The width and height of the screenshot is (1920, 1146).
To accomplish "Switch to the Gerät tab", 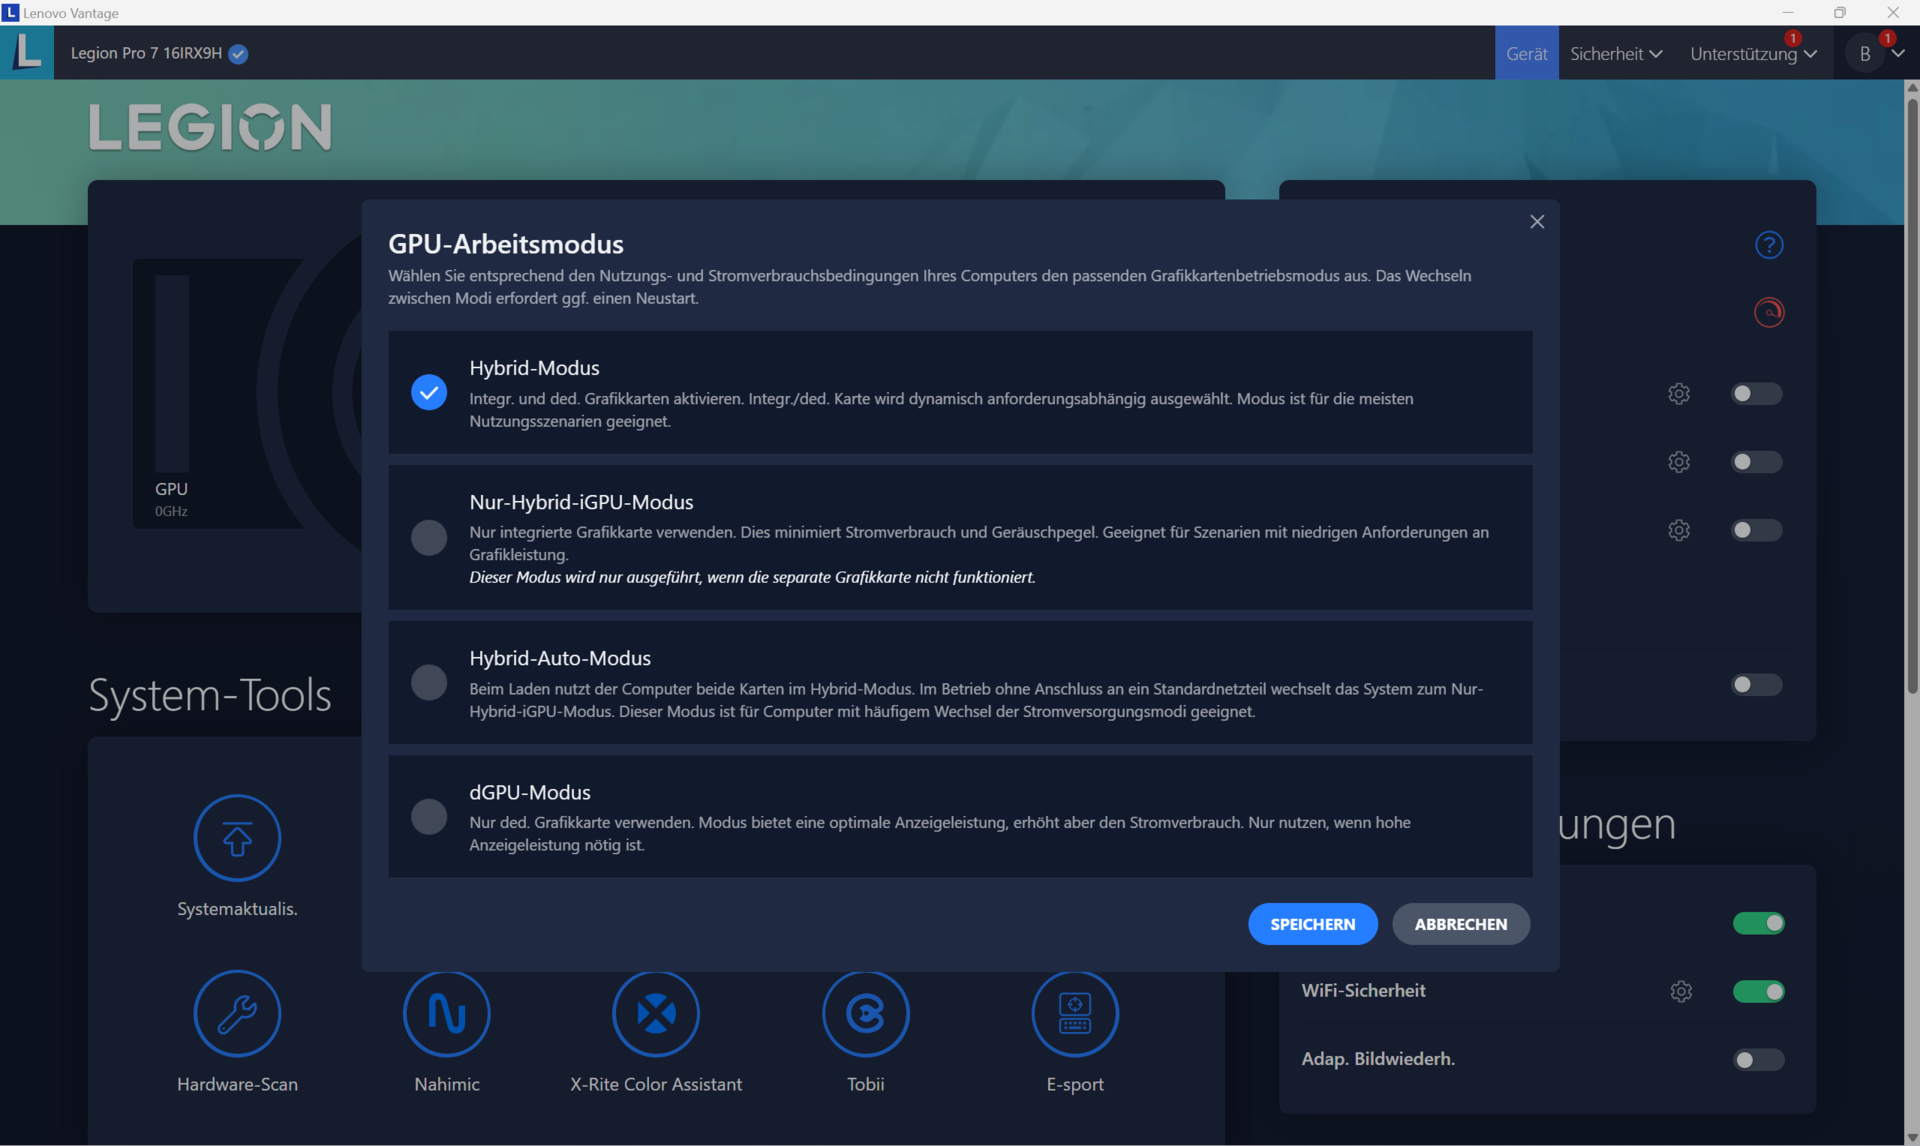I will [x=1526, y=54].
